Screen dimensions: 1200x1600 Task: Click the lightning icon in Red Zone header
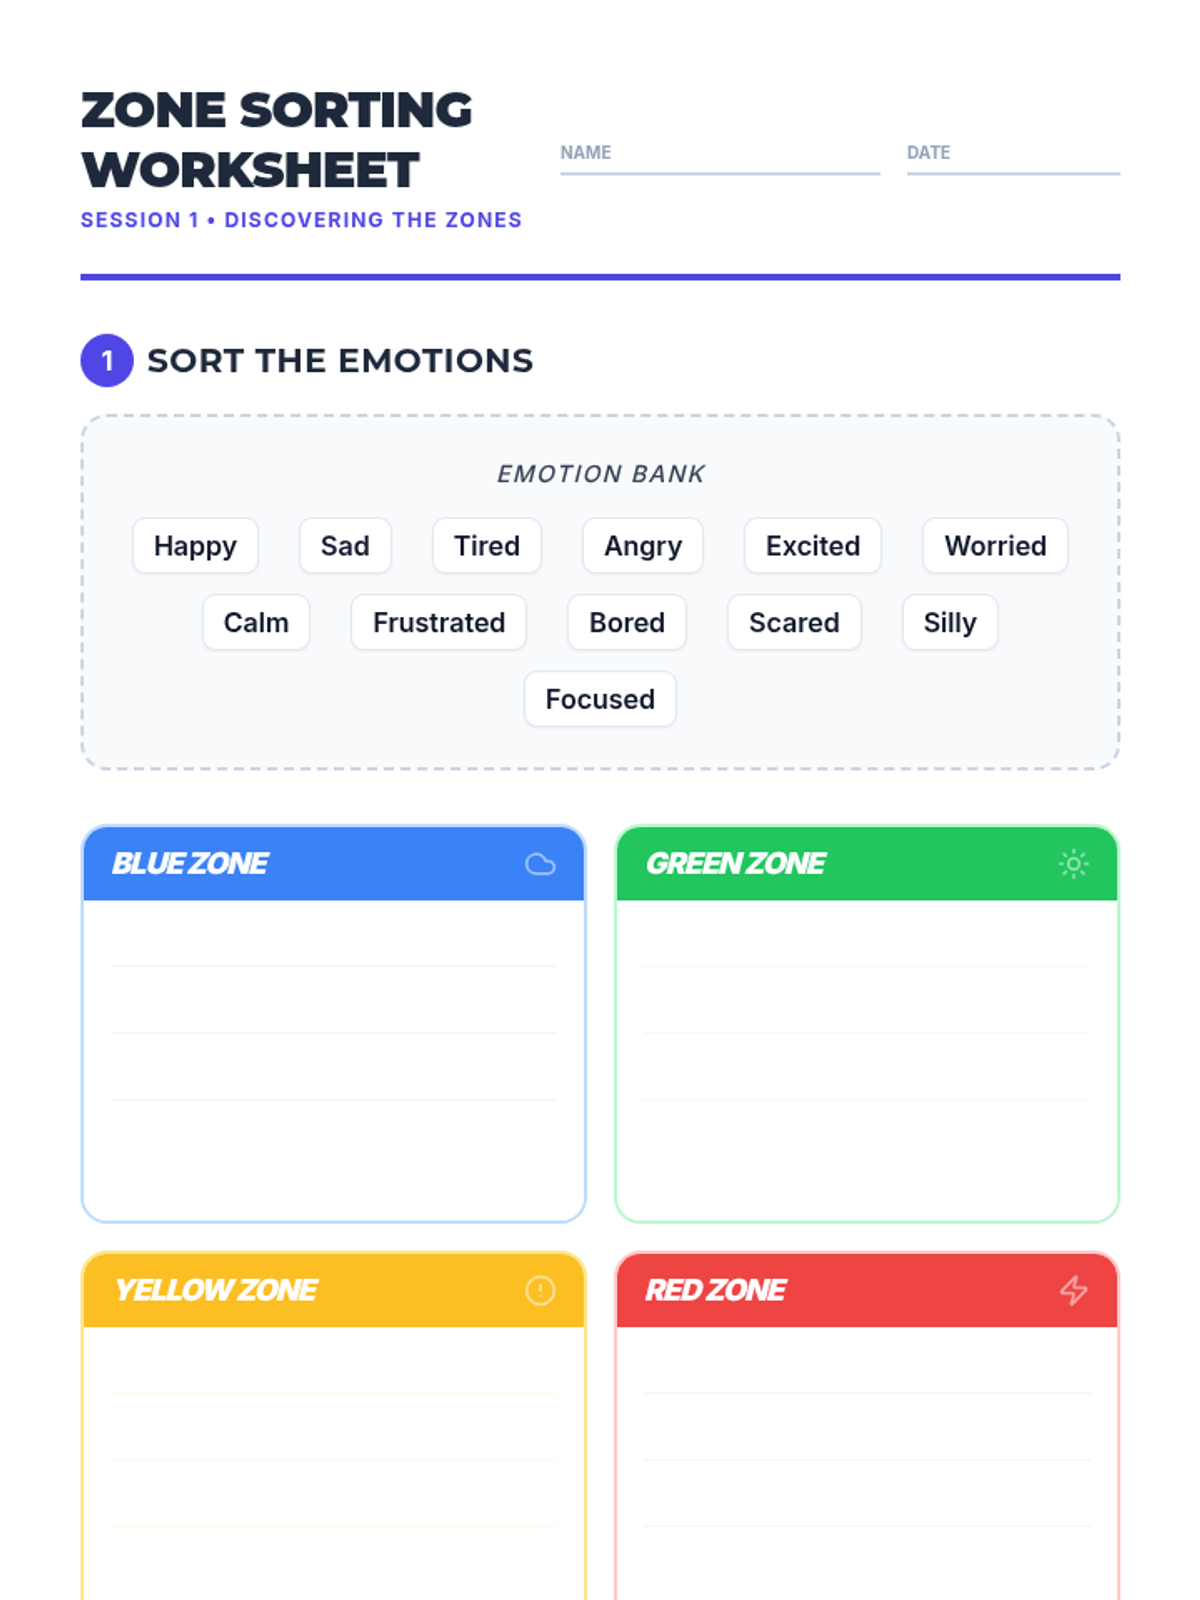[x=1073, y=1290]
